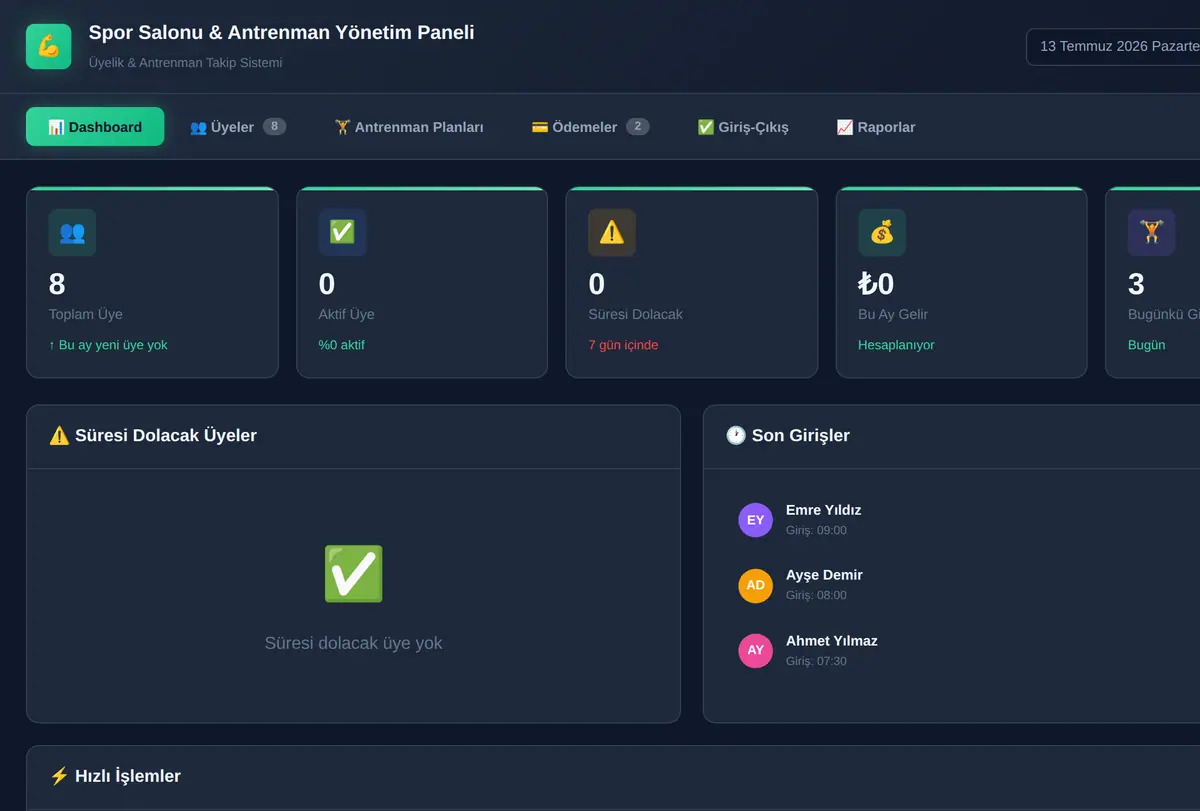Image resolution: width=1200 pixels, height=811 pixels.
Task: Open the Dashboard tab
Action: (95, 127)
